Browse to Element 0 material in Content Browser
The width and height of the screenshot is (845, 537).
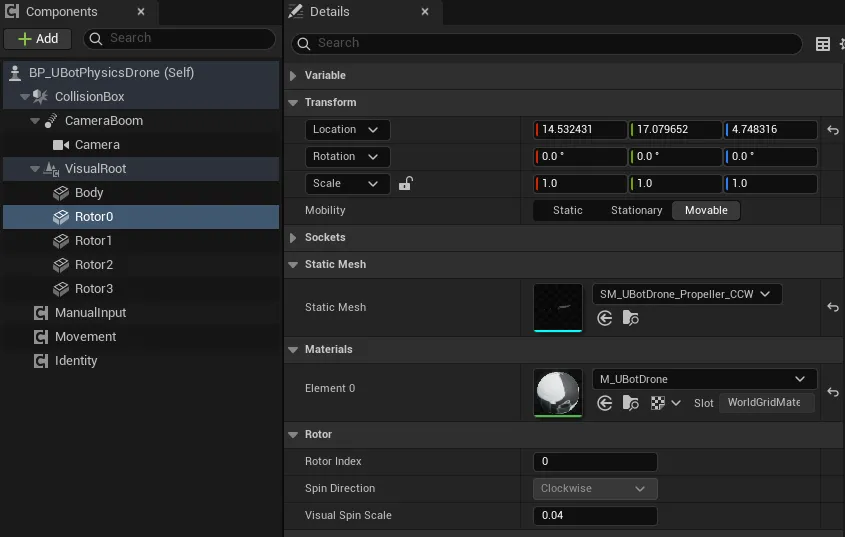(x=631, y=403)
